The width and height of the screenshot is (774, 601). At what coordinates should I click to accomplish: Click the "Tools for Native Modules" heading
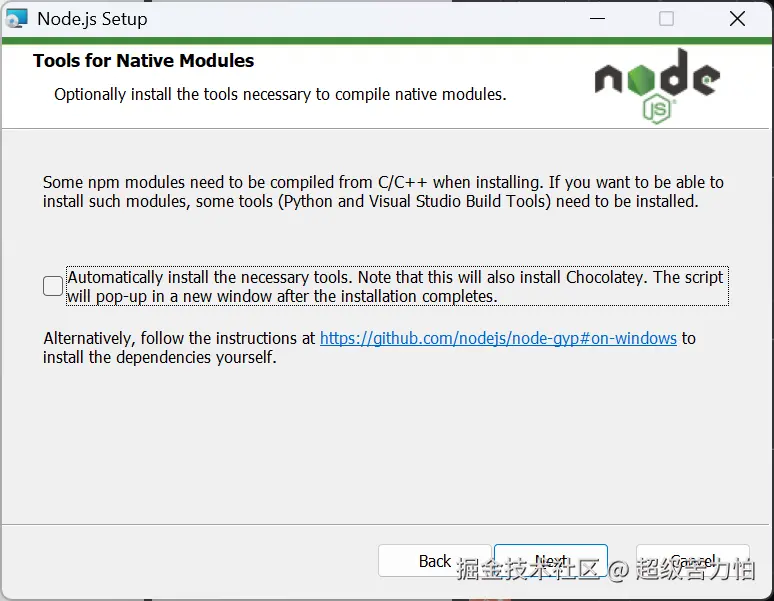(144, 61)
